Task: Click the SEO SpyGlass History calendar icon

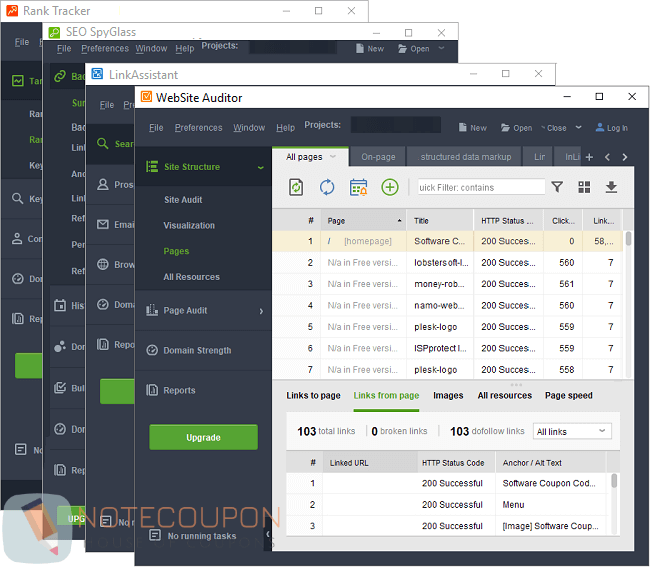Action: (60, 305)
